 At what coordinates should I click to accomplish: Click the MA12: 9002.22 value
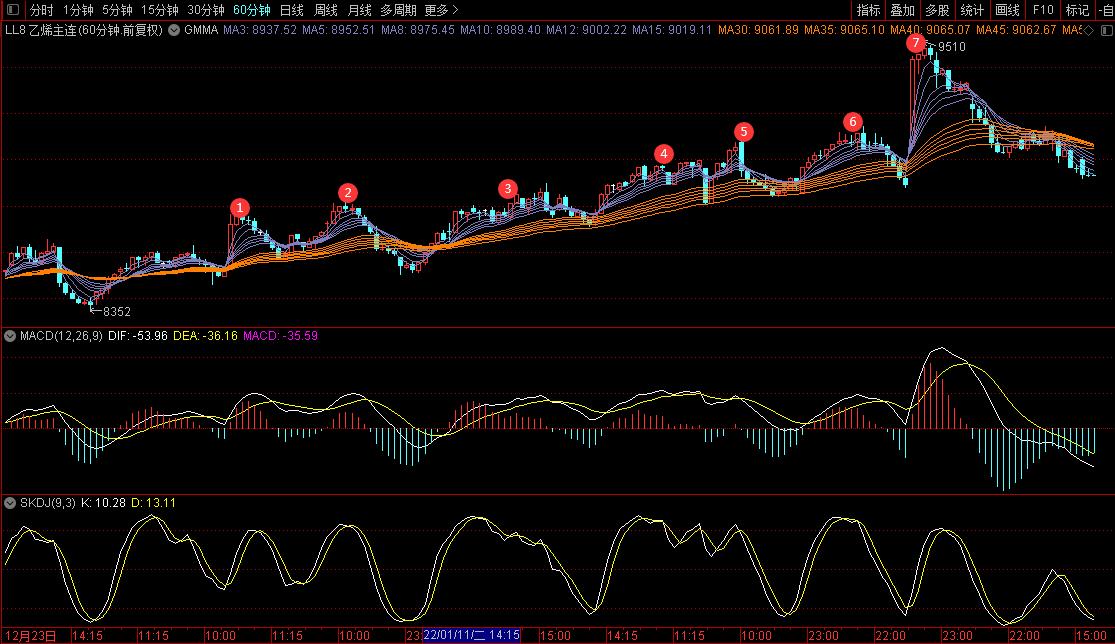(x=587, y=30)
